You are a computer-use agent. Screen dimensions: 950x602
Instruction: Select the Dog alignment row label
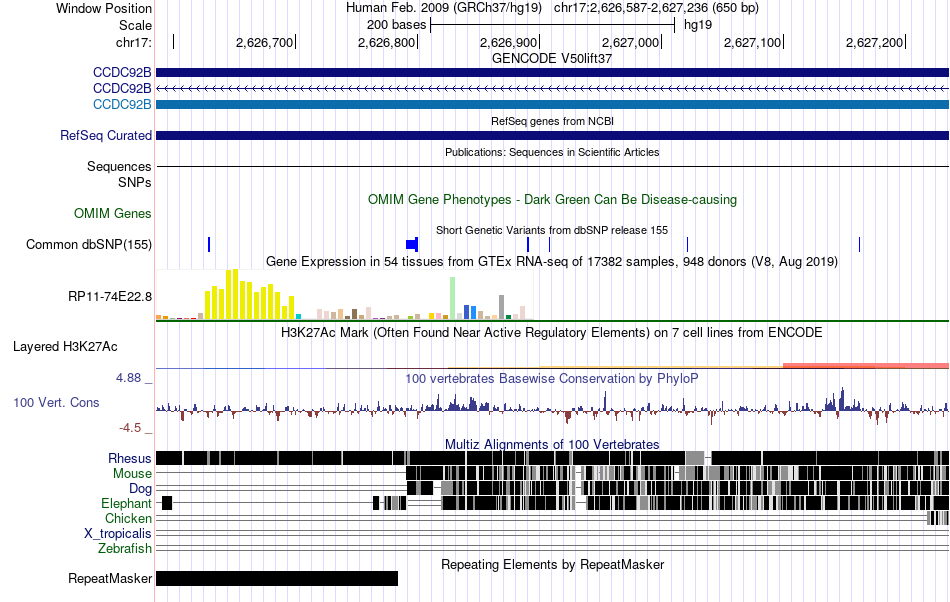pos(140,488)
